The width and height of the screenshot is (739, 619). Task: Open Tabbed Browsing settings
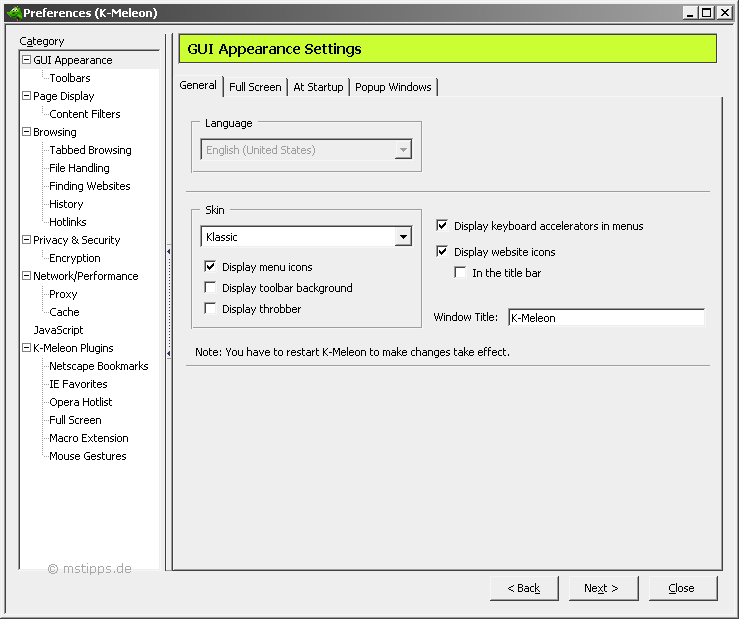[90, 150]
